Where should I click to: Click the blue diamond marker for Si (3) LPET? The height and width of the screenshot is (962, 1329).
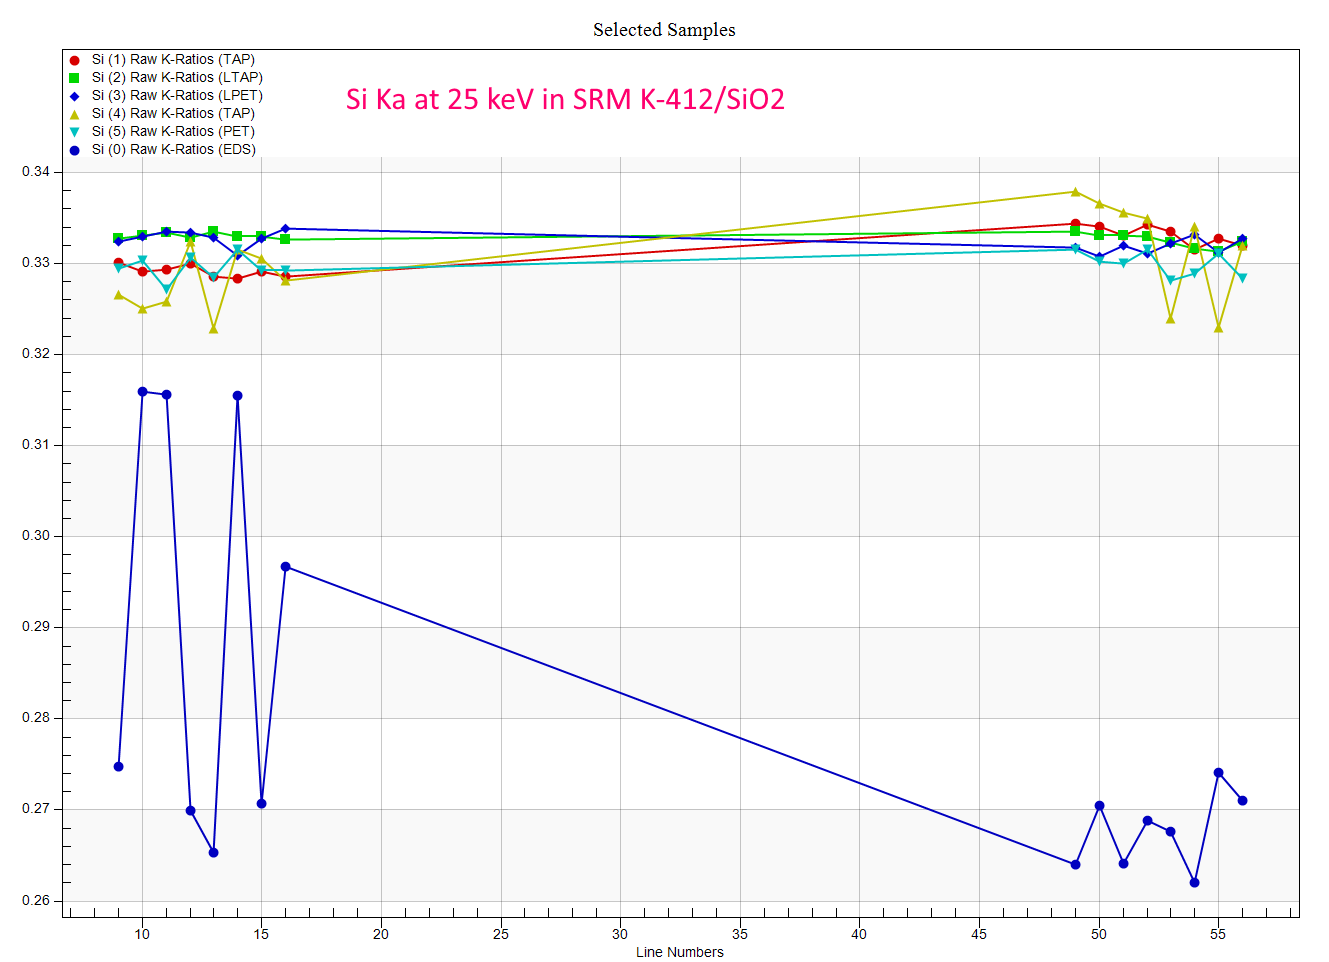pyautogui.click(x=74, y=96)
